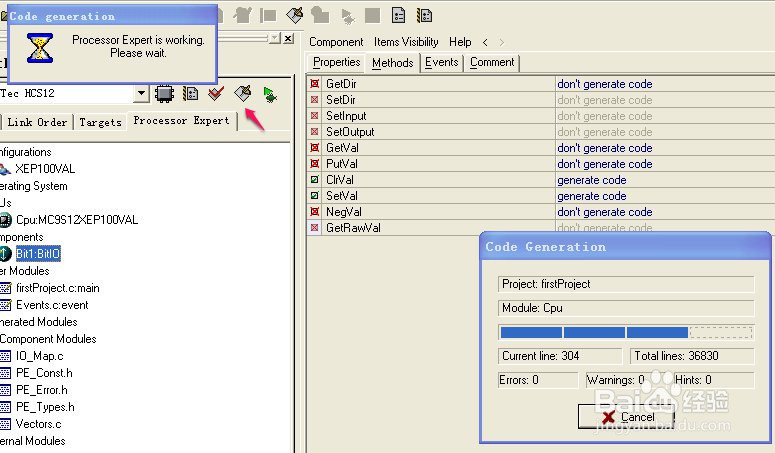
Task: Select Bit1:BitIO in the project tree
Action: 38,253
